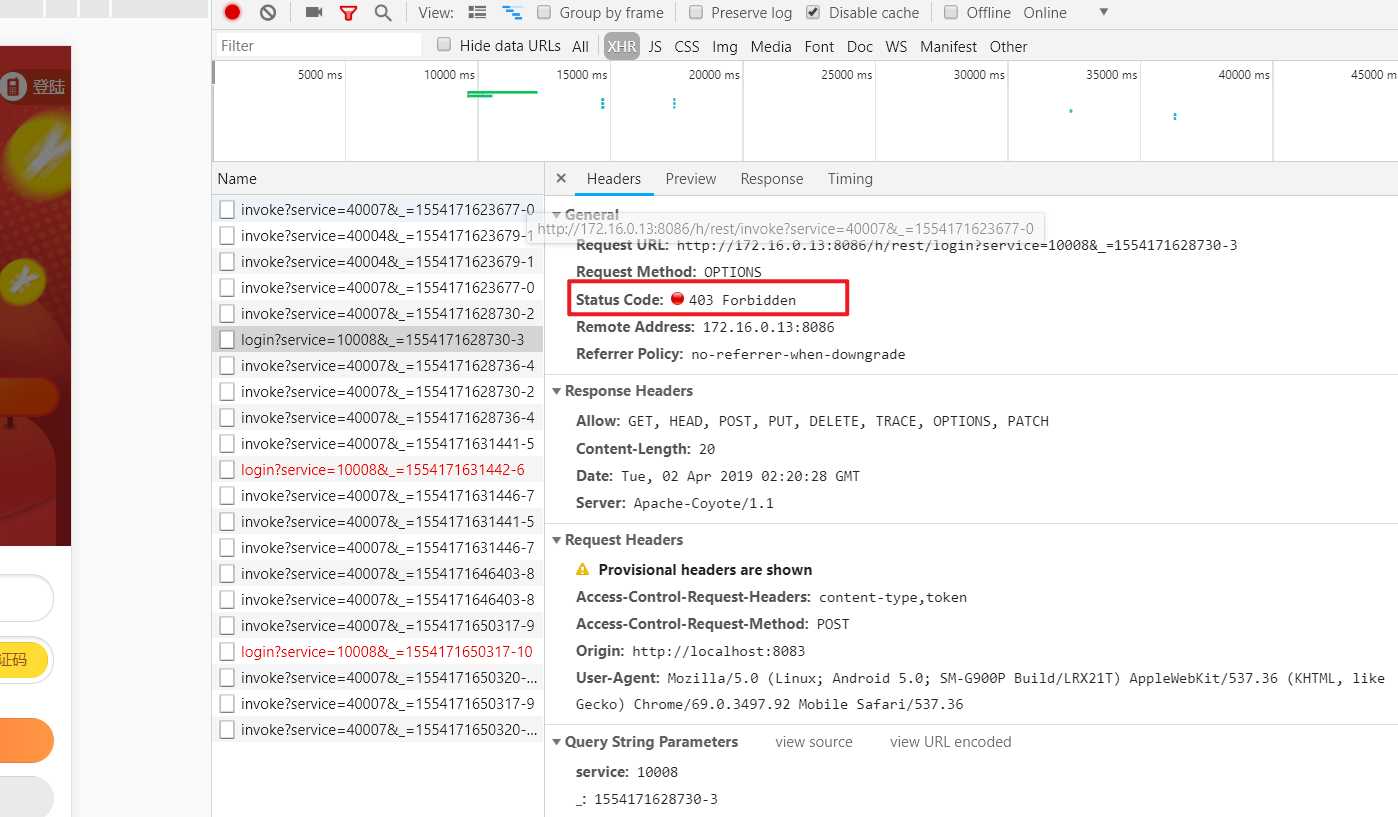Enable Group by frame checkbox

pyautogui.click(x=544, y=13)
